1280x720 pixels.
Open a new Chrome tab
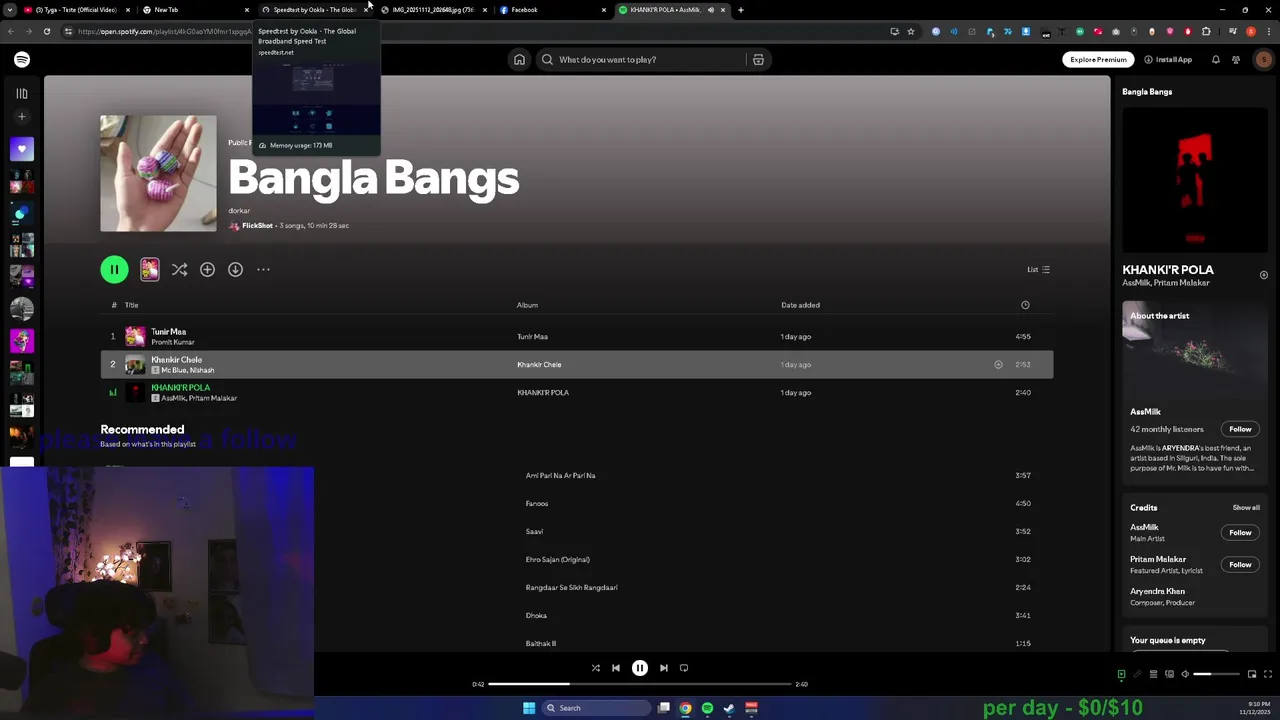click(741, 10)
